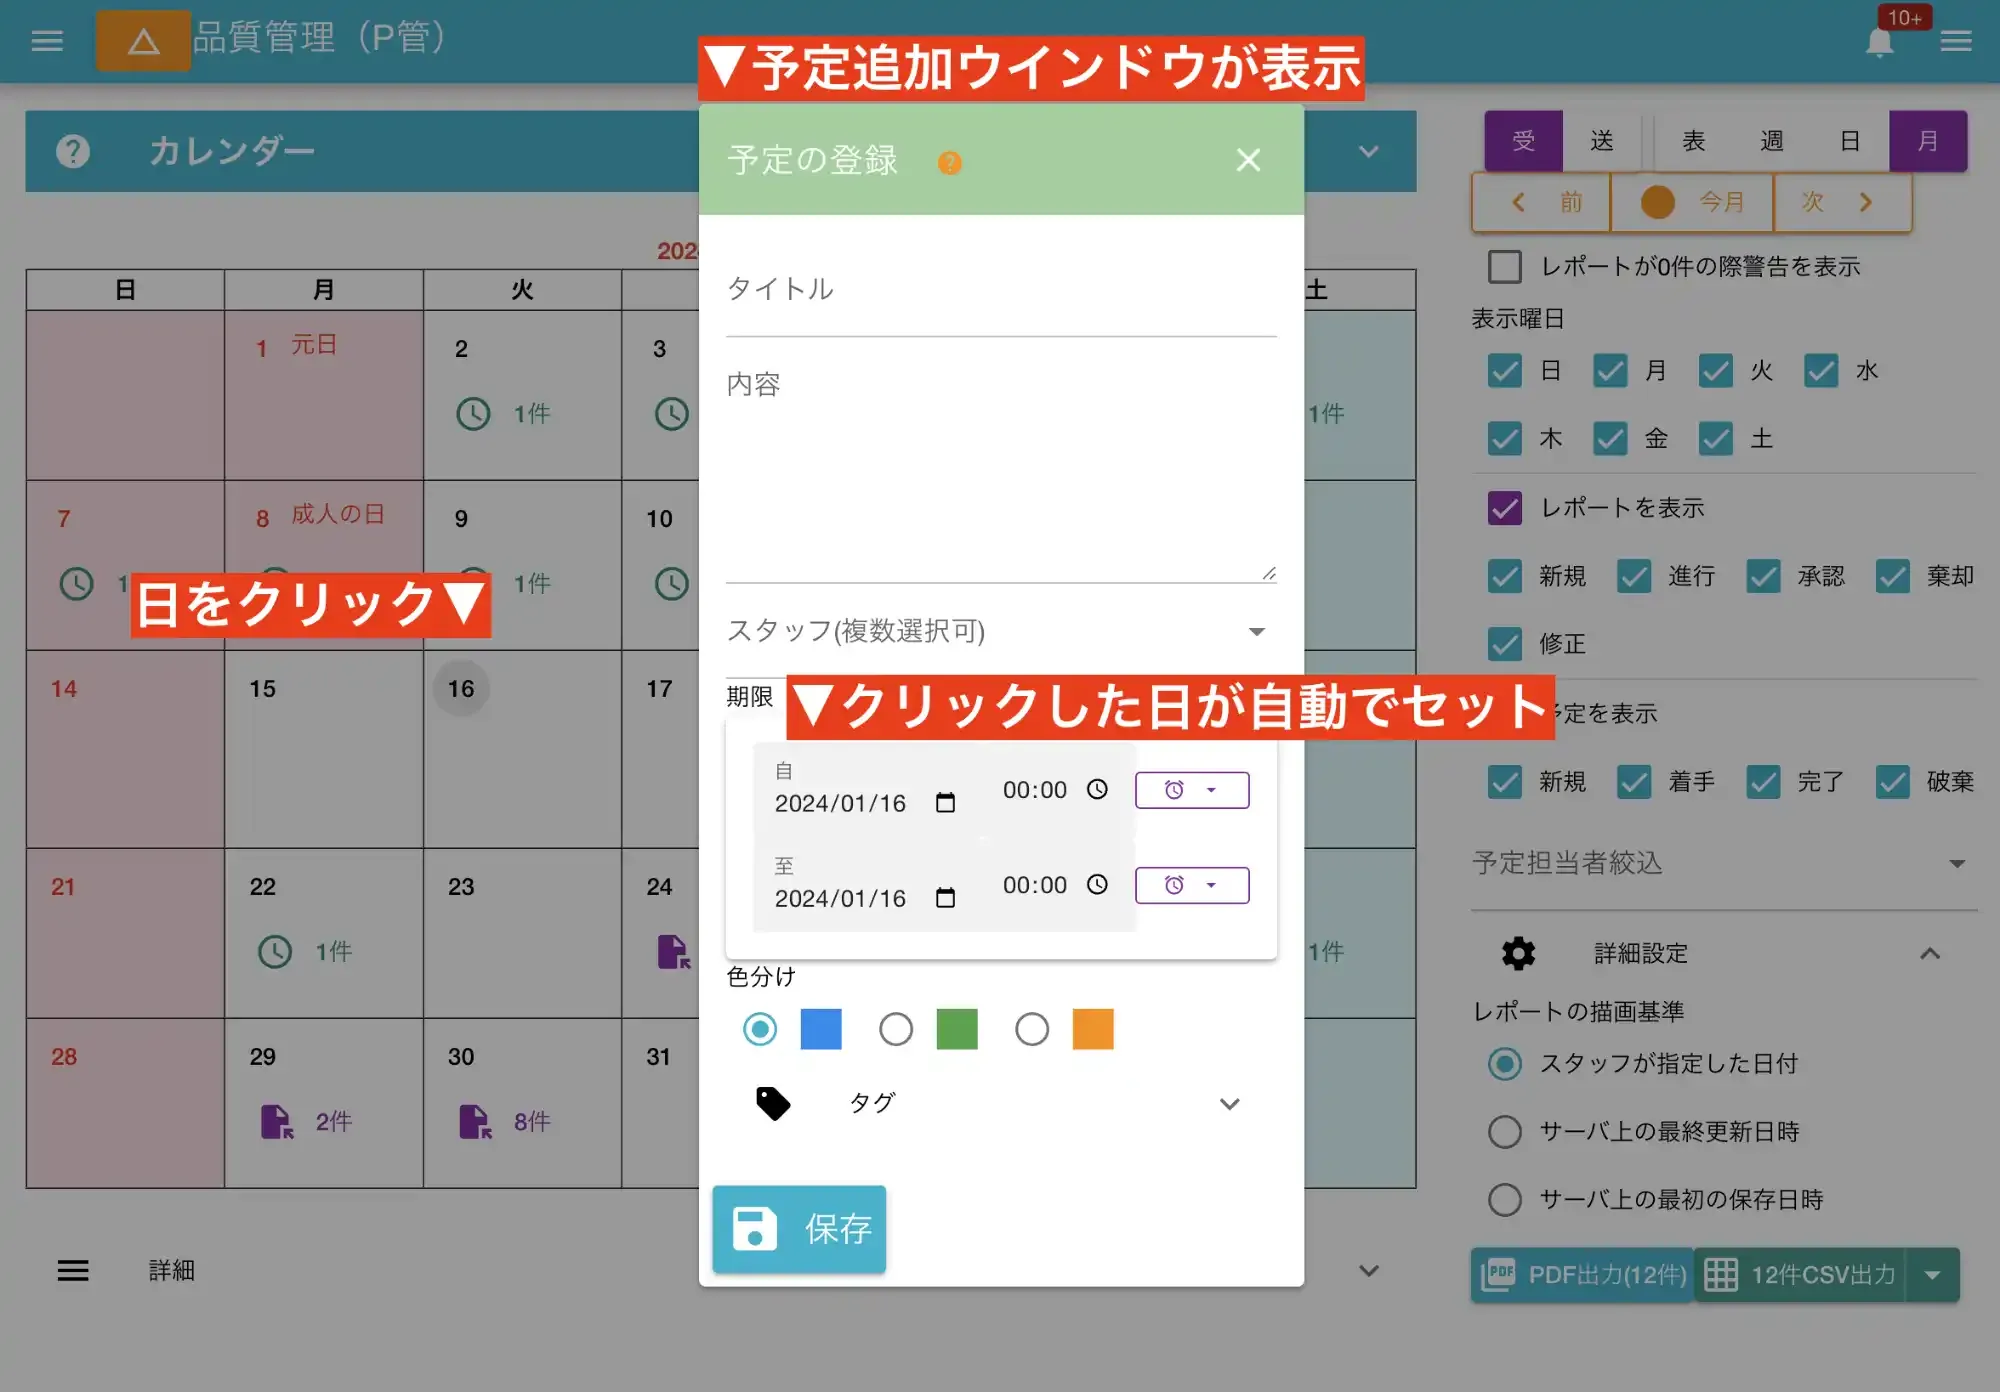Viewport: 2000px width, 1392px height.
Task: Select the サーバ上の最終更新日時 radio option
Action: point(1505,1132)
